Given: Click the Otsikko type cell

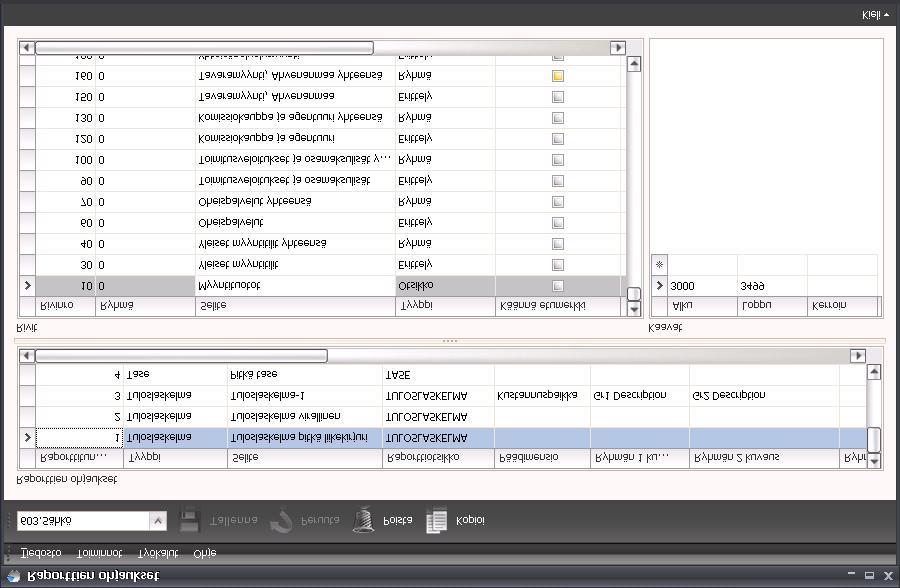Looking at the screenshot, I should [445, 285].
